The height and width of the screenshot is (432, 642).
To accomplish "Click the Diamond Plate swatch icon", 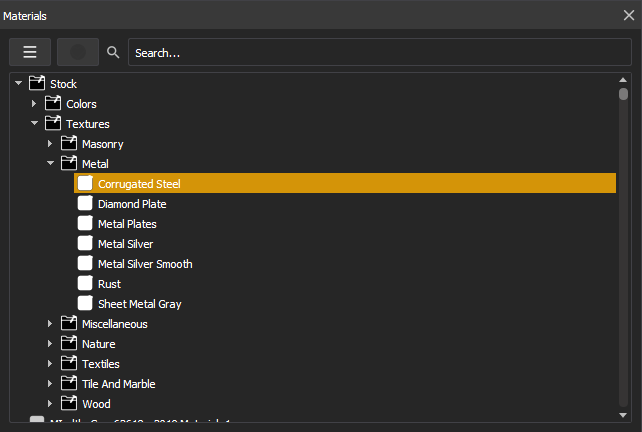I will pos(85,204).
